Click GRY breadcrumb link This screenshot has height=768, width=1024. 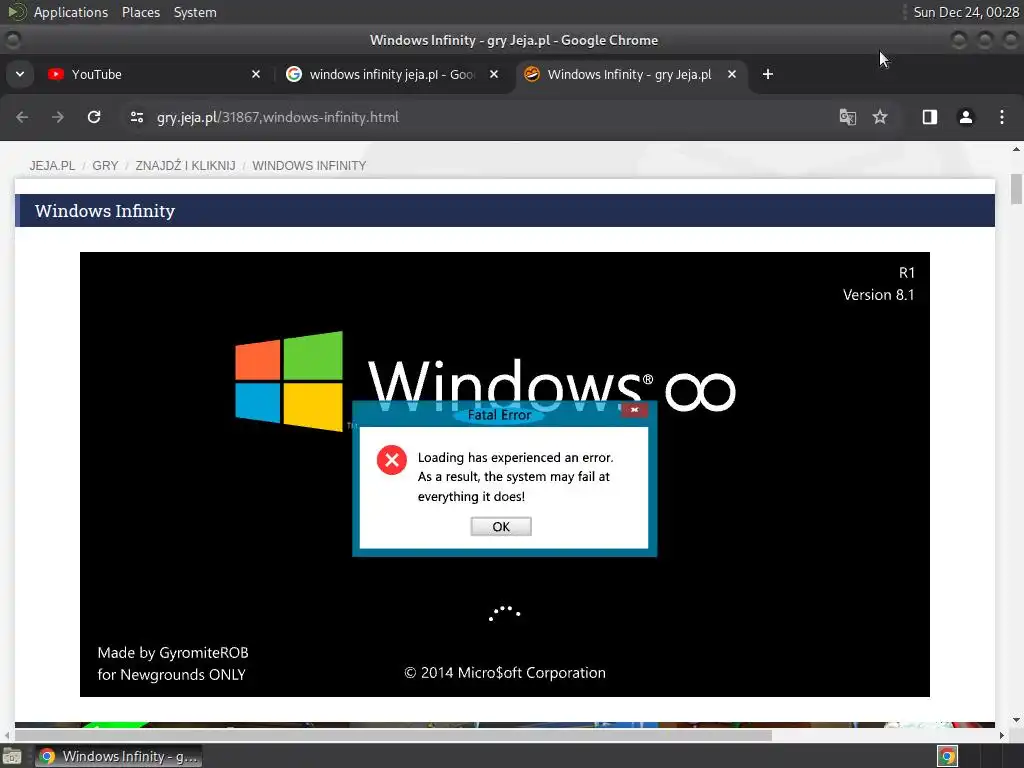[105, 166]
